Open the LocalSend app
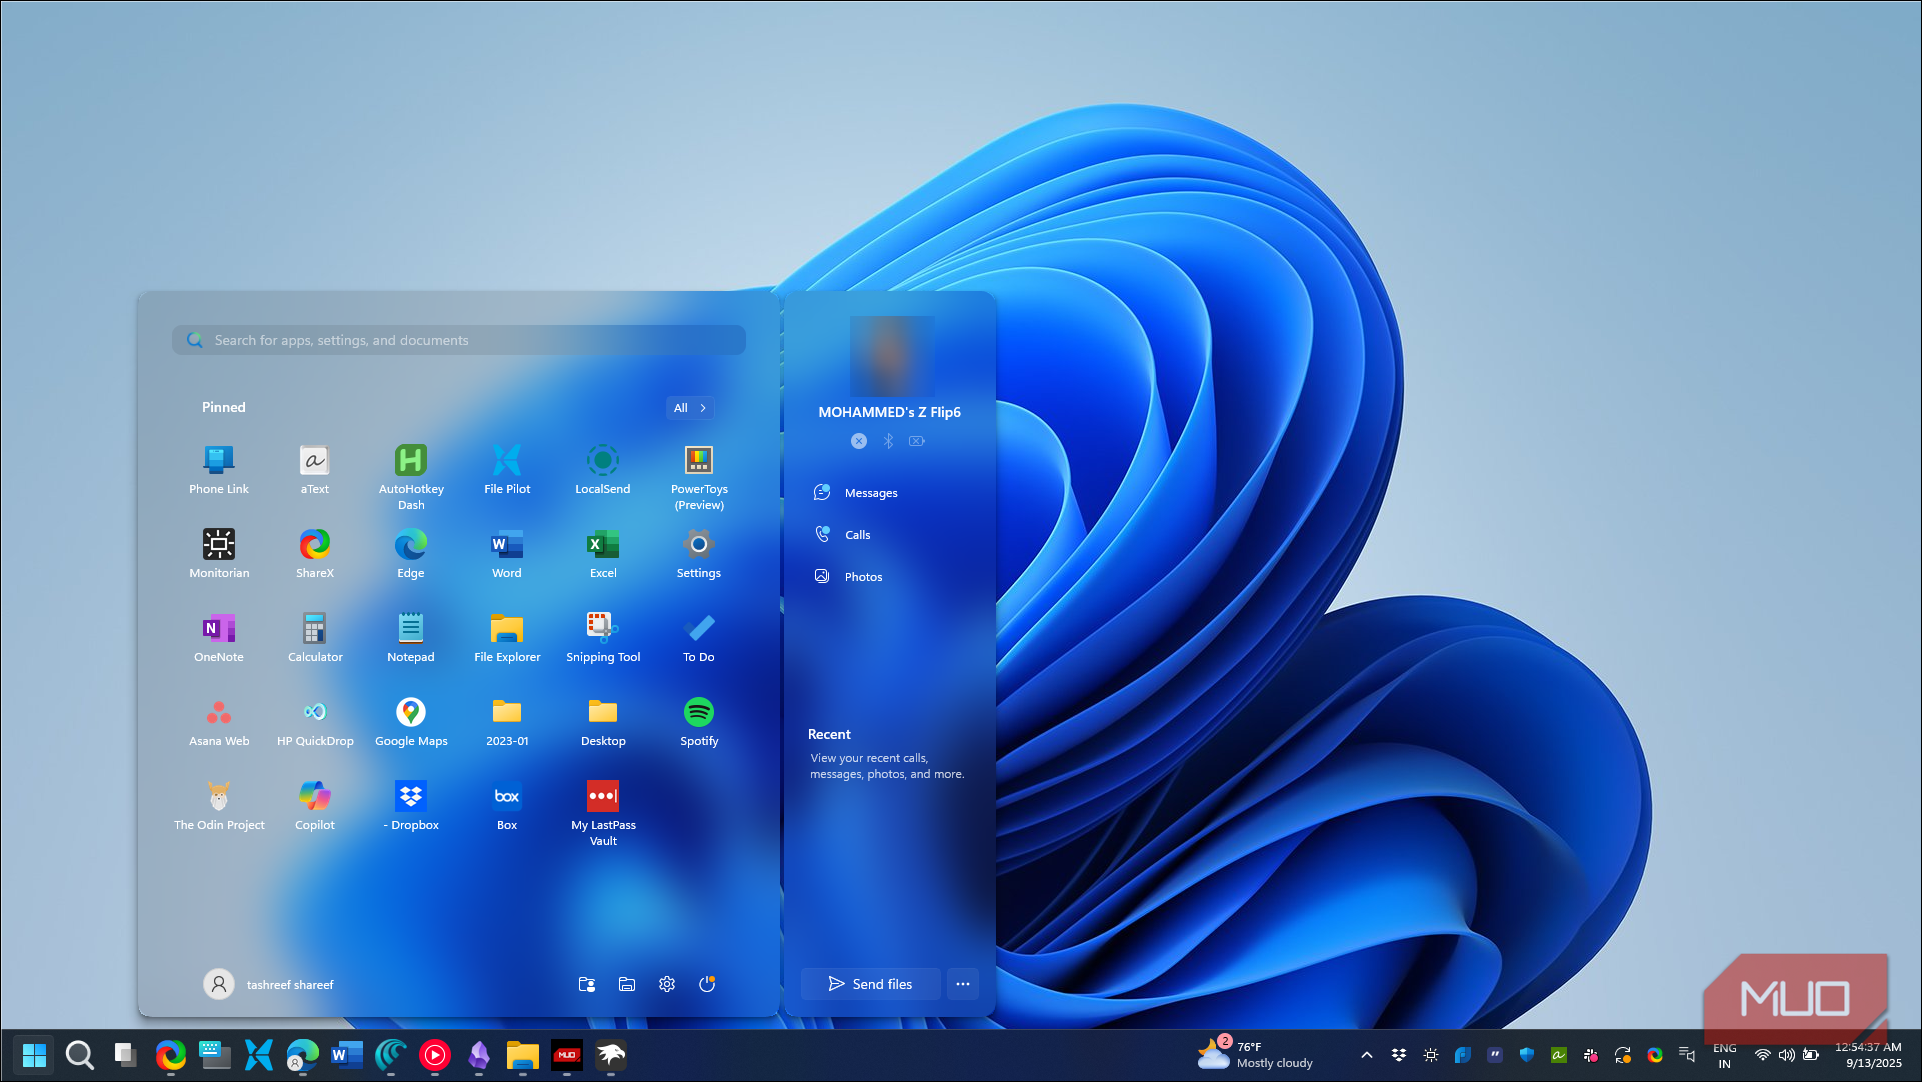 tap(603, 470)
